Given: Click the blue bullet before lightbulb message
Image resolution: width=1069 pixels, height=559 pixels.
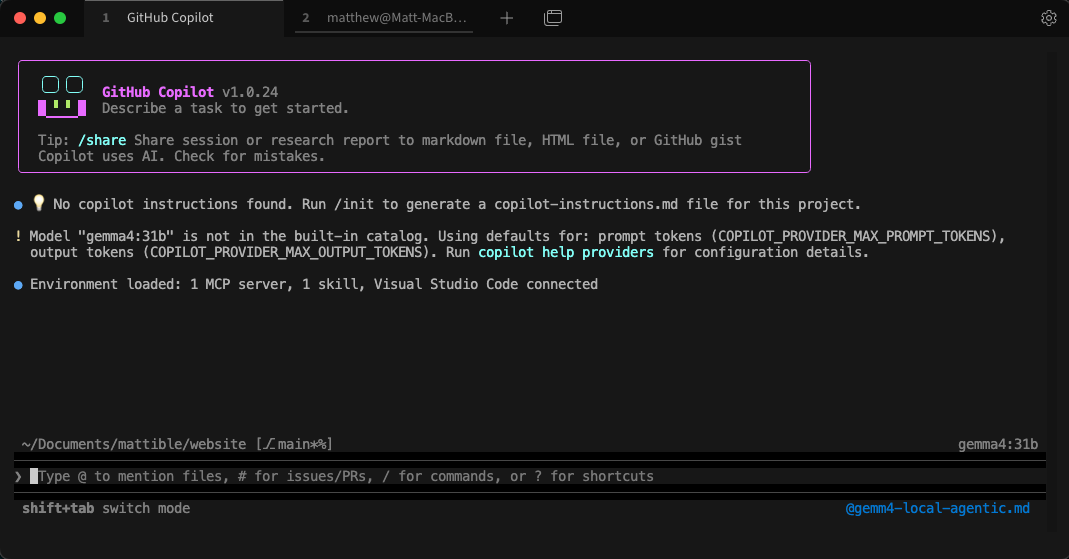Looking at the screenshot, I should [x=18, y=205].
